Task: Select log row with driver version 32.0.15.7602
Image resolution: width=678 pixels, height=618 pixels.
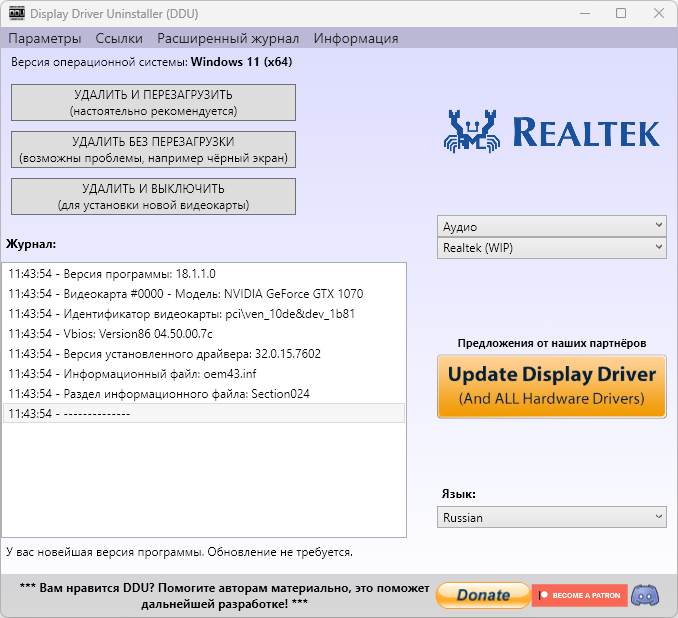Action: pos(203,354)
